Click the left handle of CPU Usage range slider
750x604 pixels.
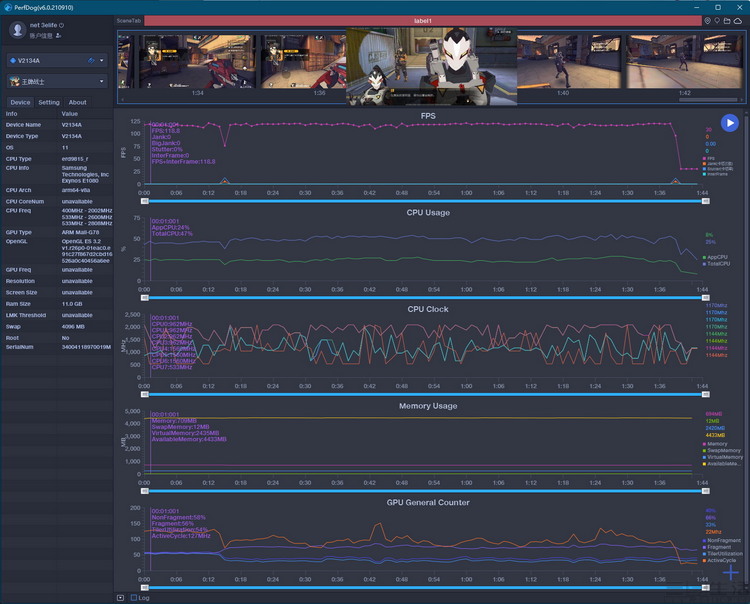click(x=144, y=298)
